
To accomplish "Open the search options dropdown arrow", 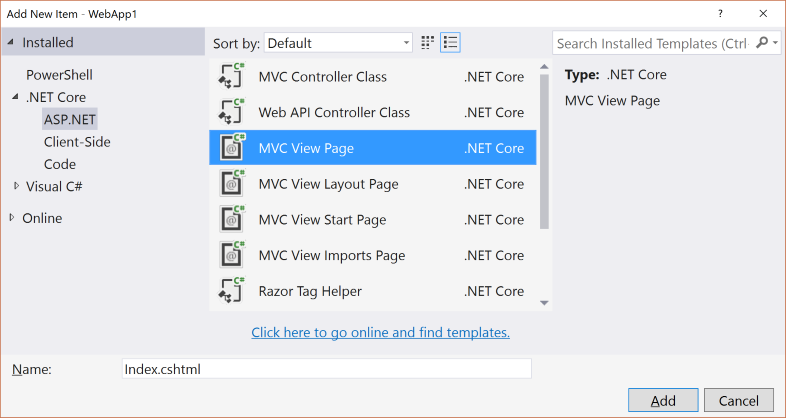I will pos(775,43).
